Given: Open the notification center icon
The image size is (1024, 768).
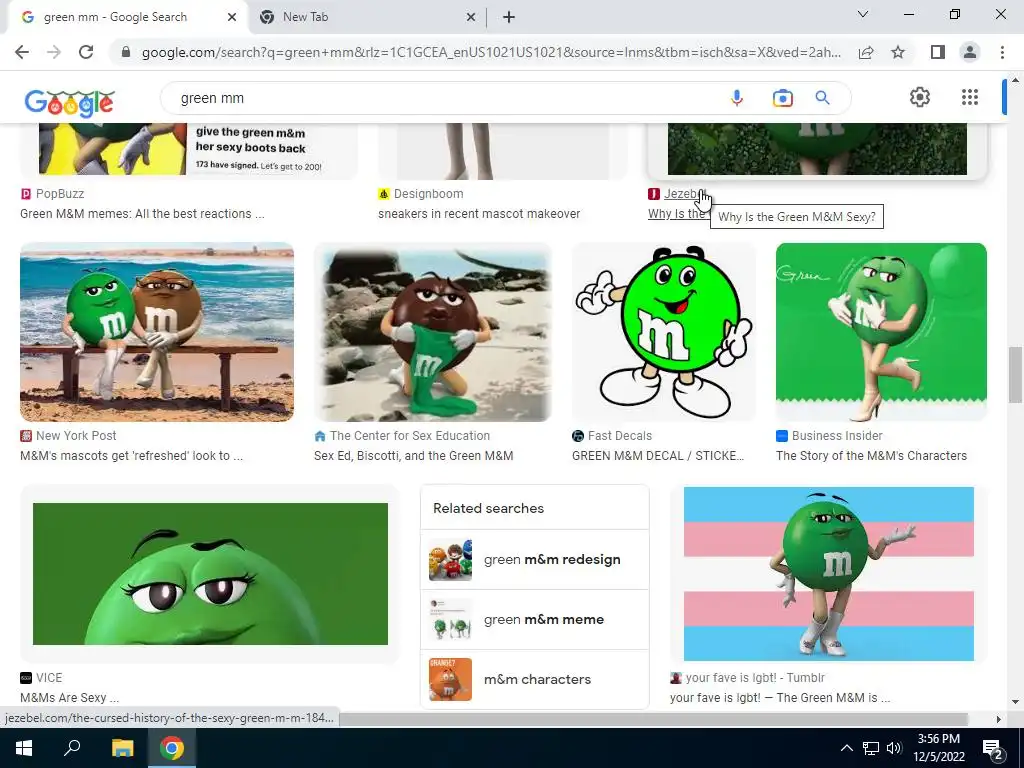Looking at the screenshot, I should 993,749.
